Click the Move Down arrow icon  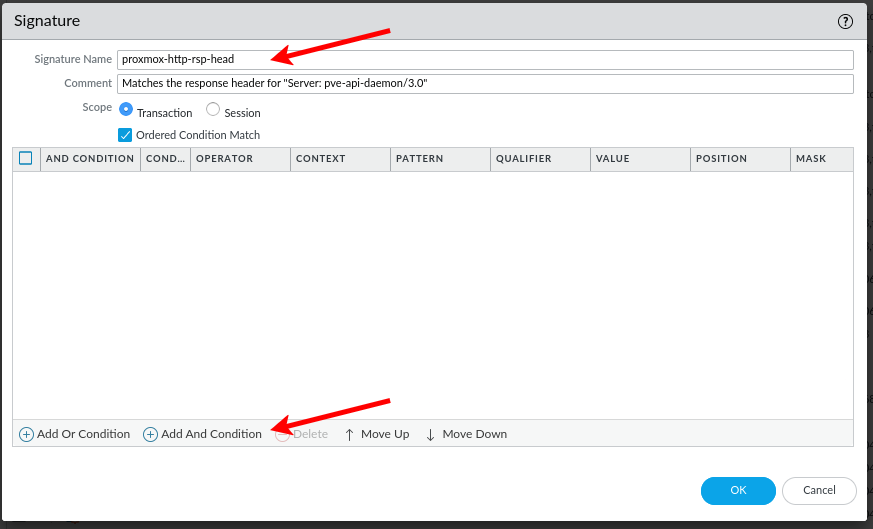(430, 434)
